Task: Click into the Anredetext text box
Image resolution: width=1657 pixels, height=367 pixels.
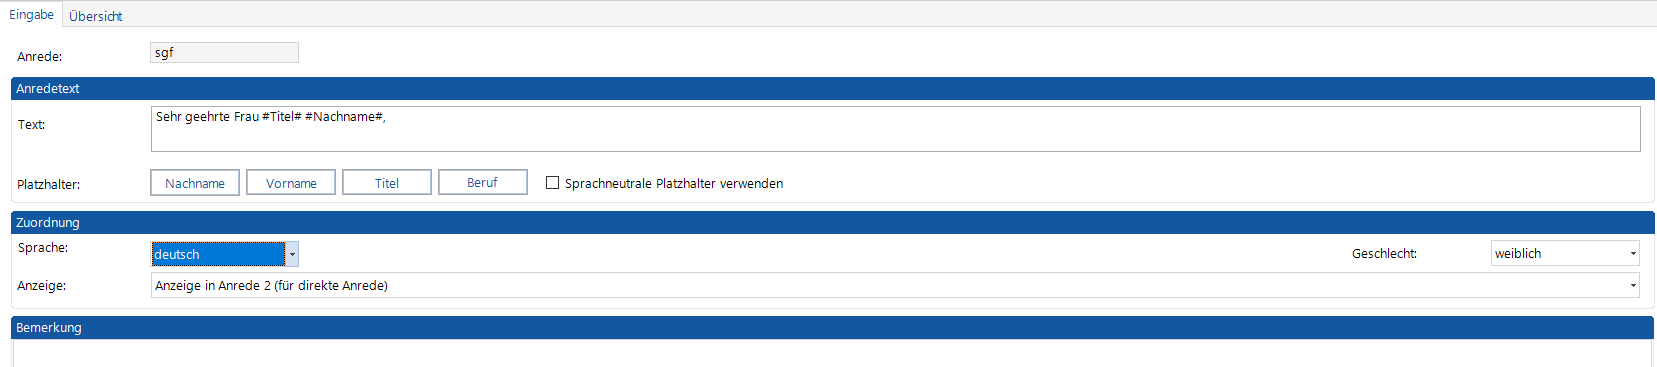Action: click(895, 129)
